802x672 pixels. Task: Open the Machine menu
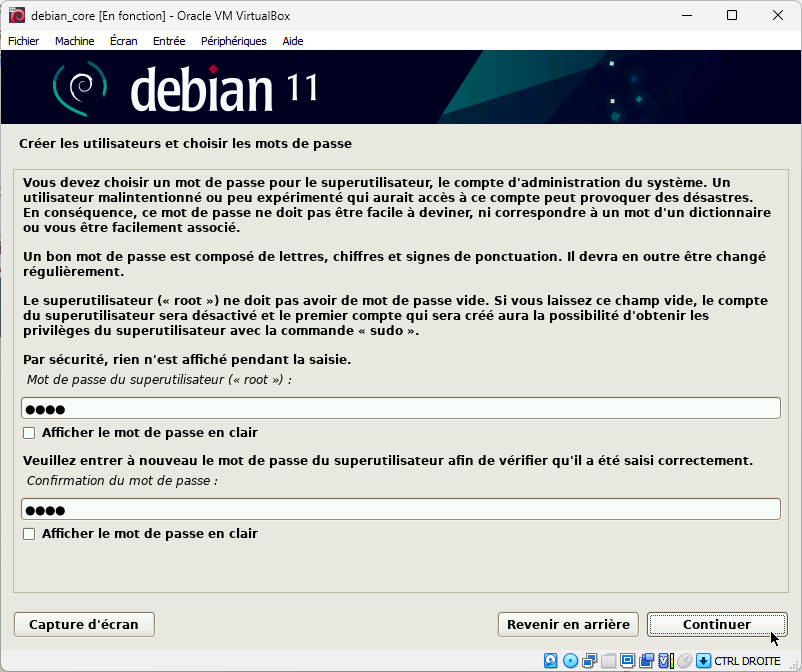coord(75,41)
